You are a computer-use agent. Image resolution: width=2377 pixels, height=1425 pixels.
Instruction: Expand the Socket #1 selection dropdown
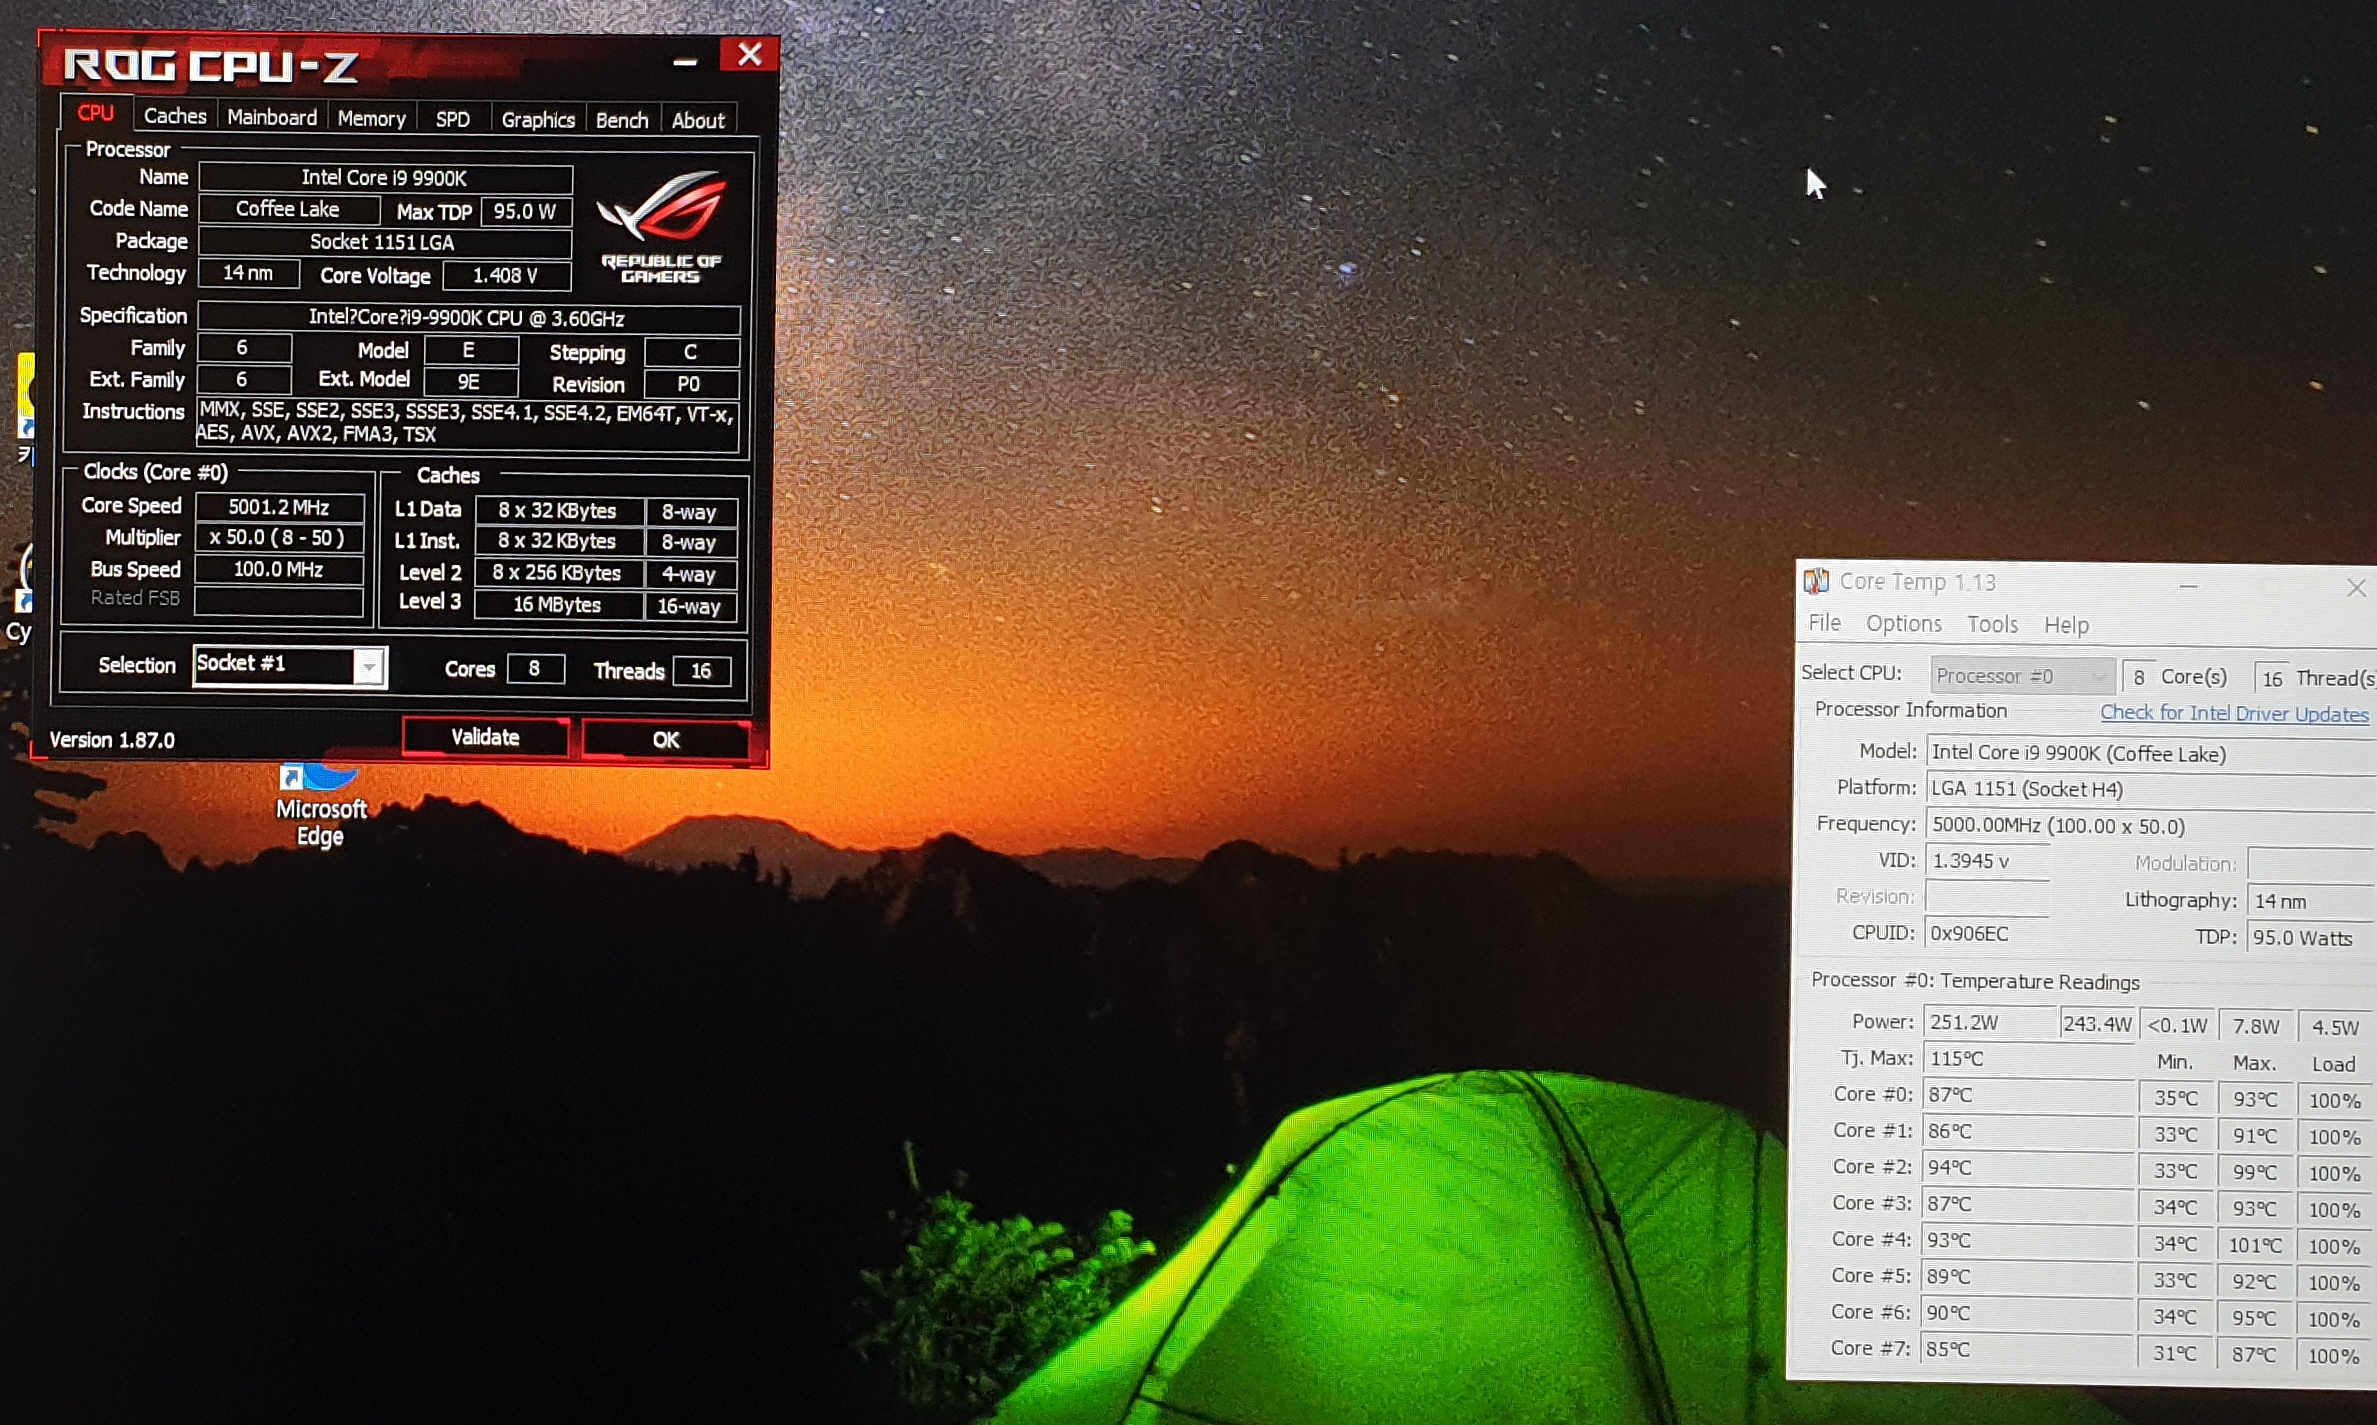coord(368,666)
